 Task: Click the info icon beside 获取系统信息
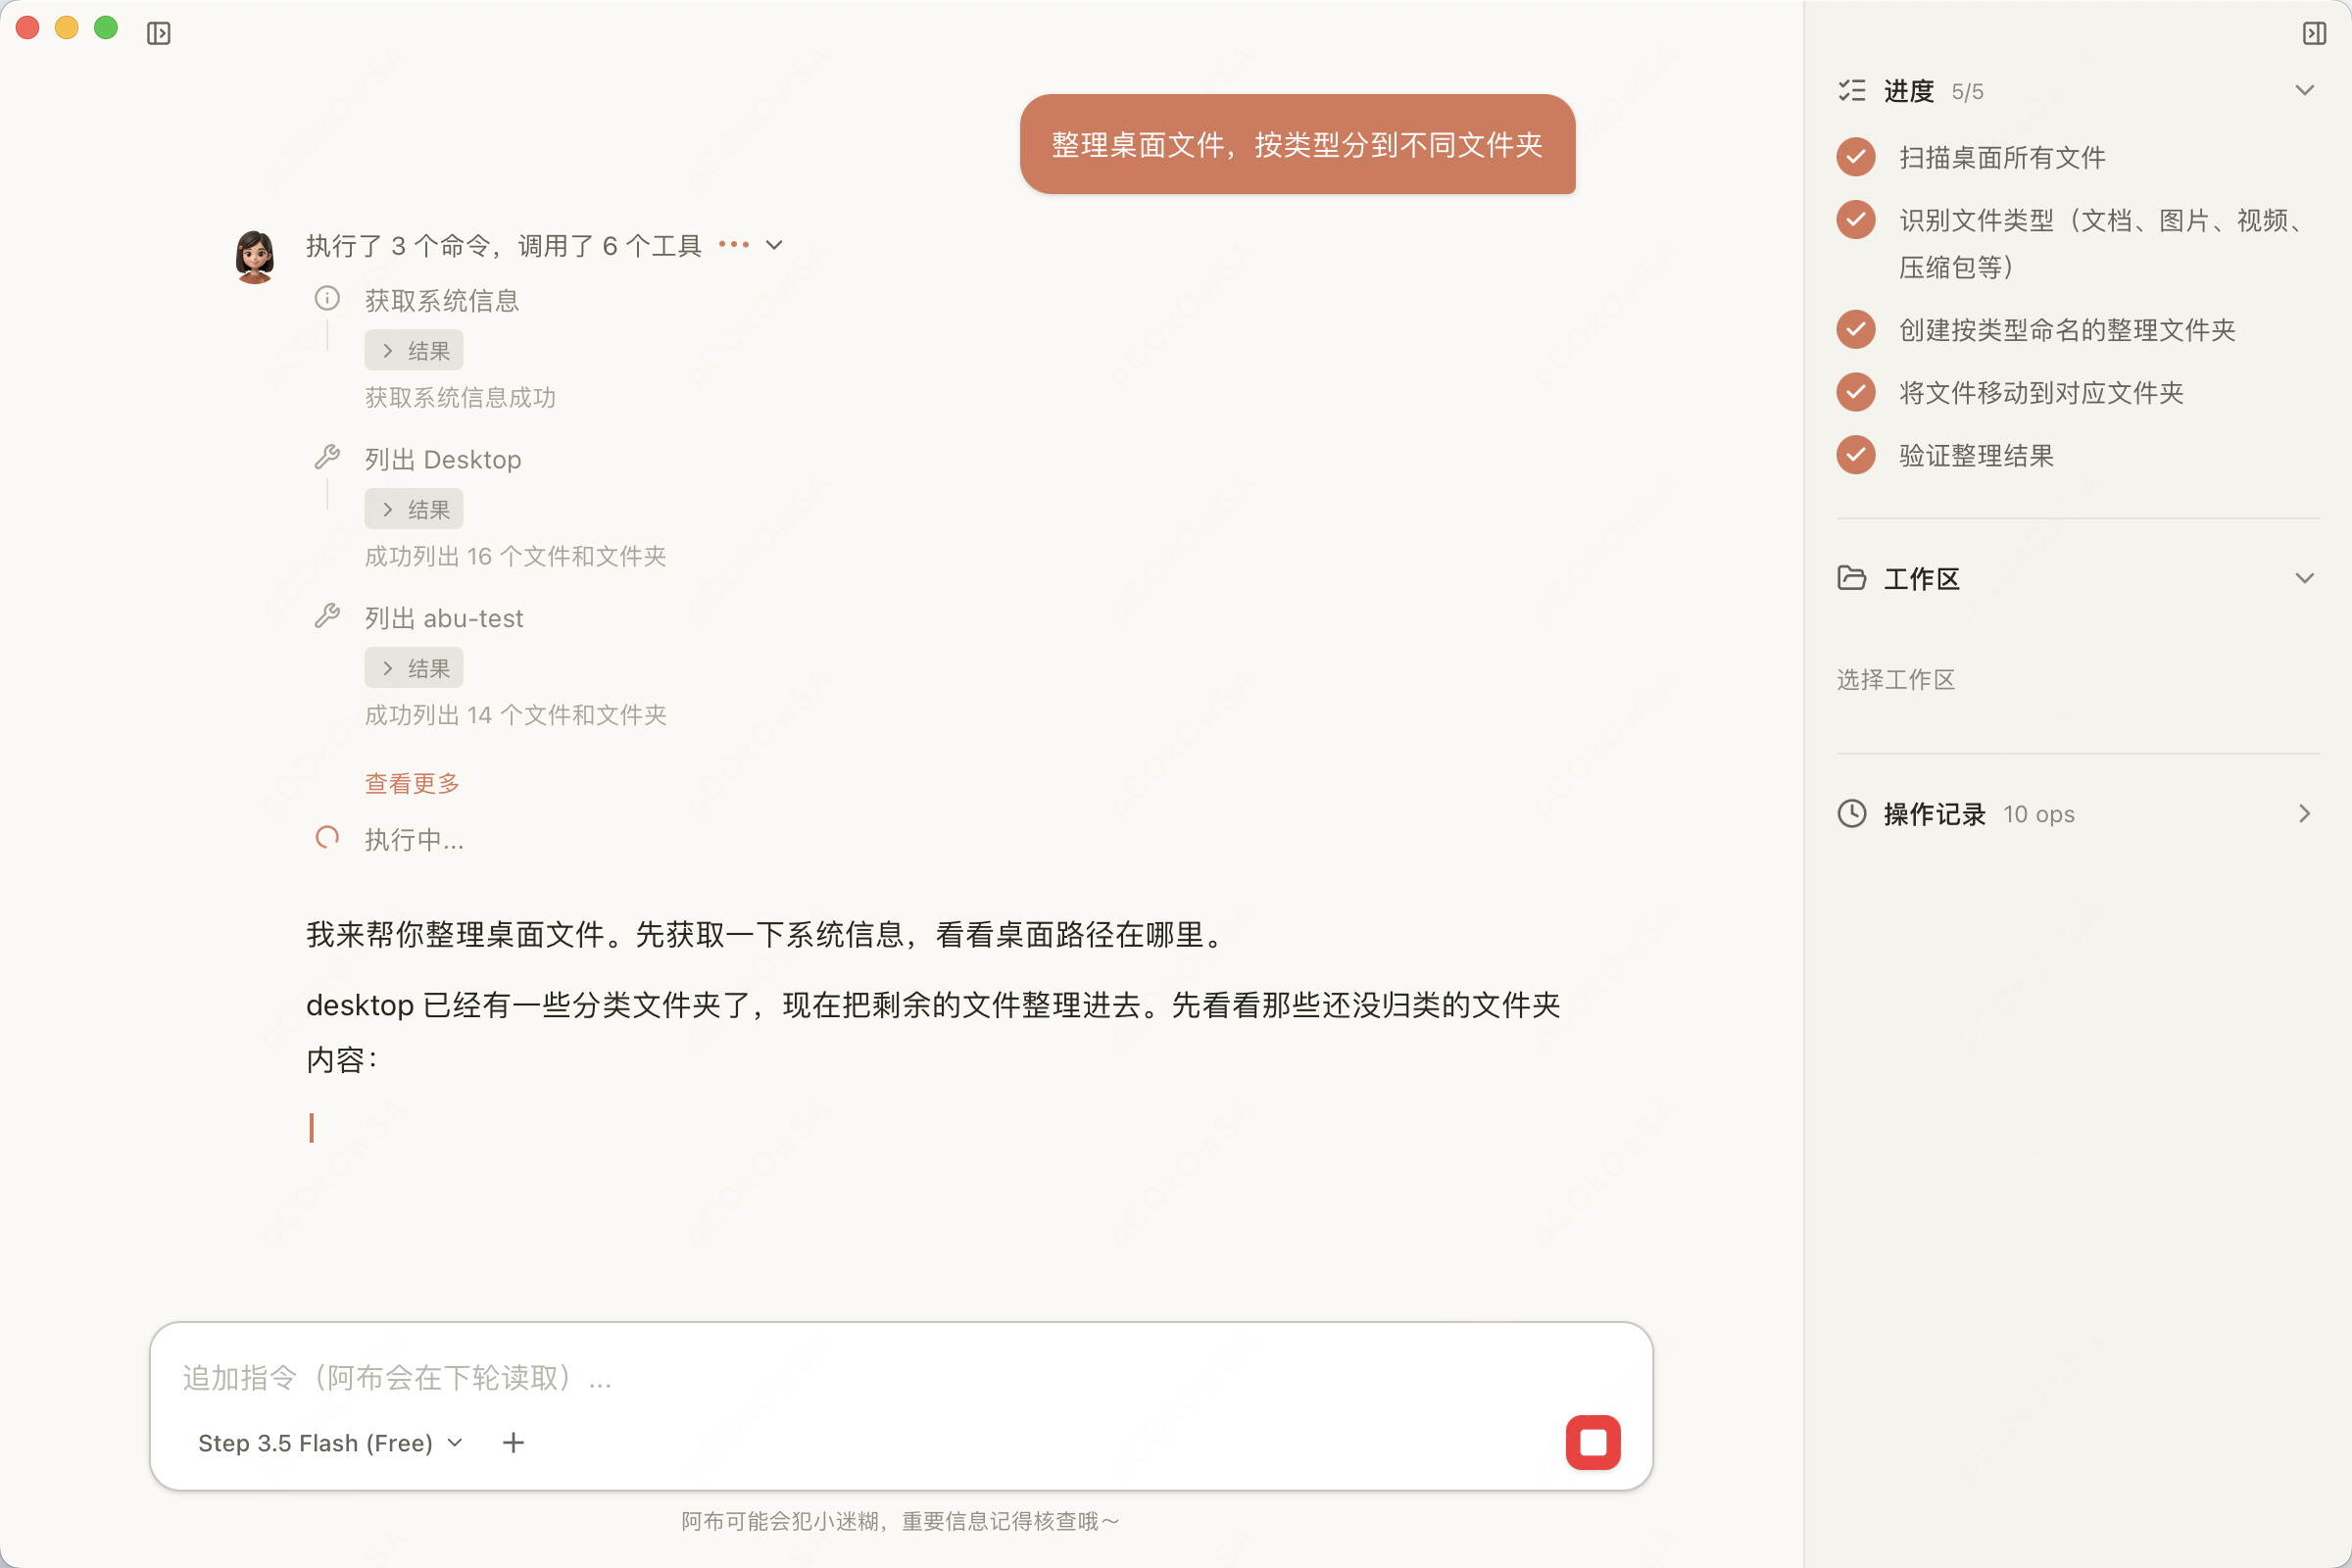click(327, 298)
